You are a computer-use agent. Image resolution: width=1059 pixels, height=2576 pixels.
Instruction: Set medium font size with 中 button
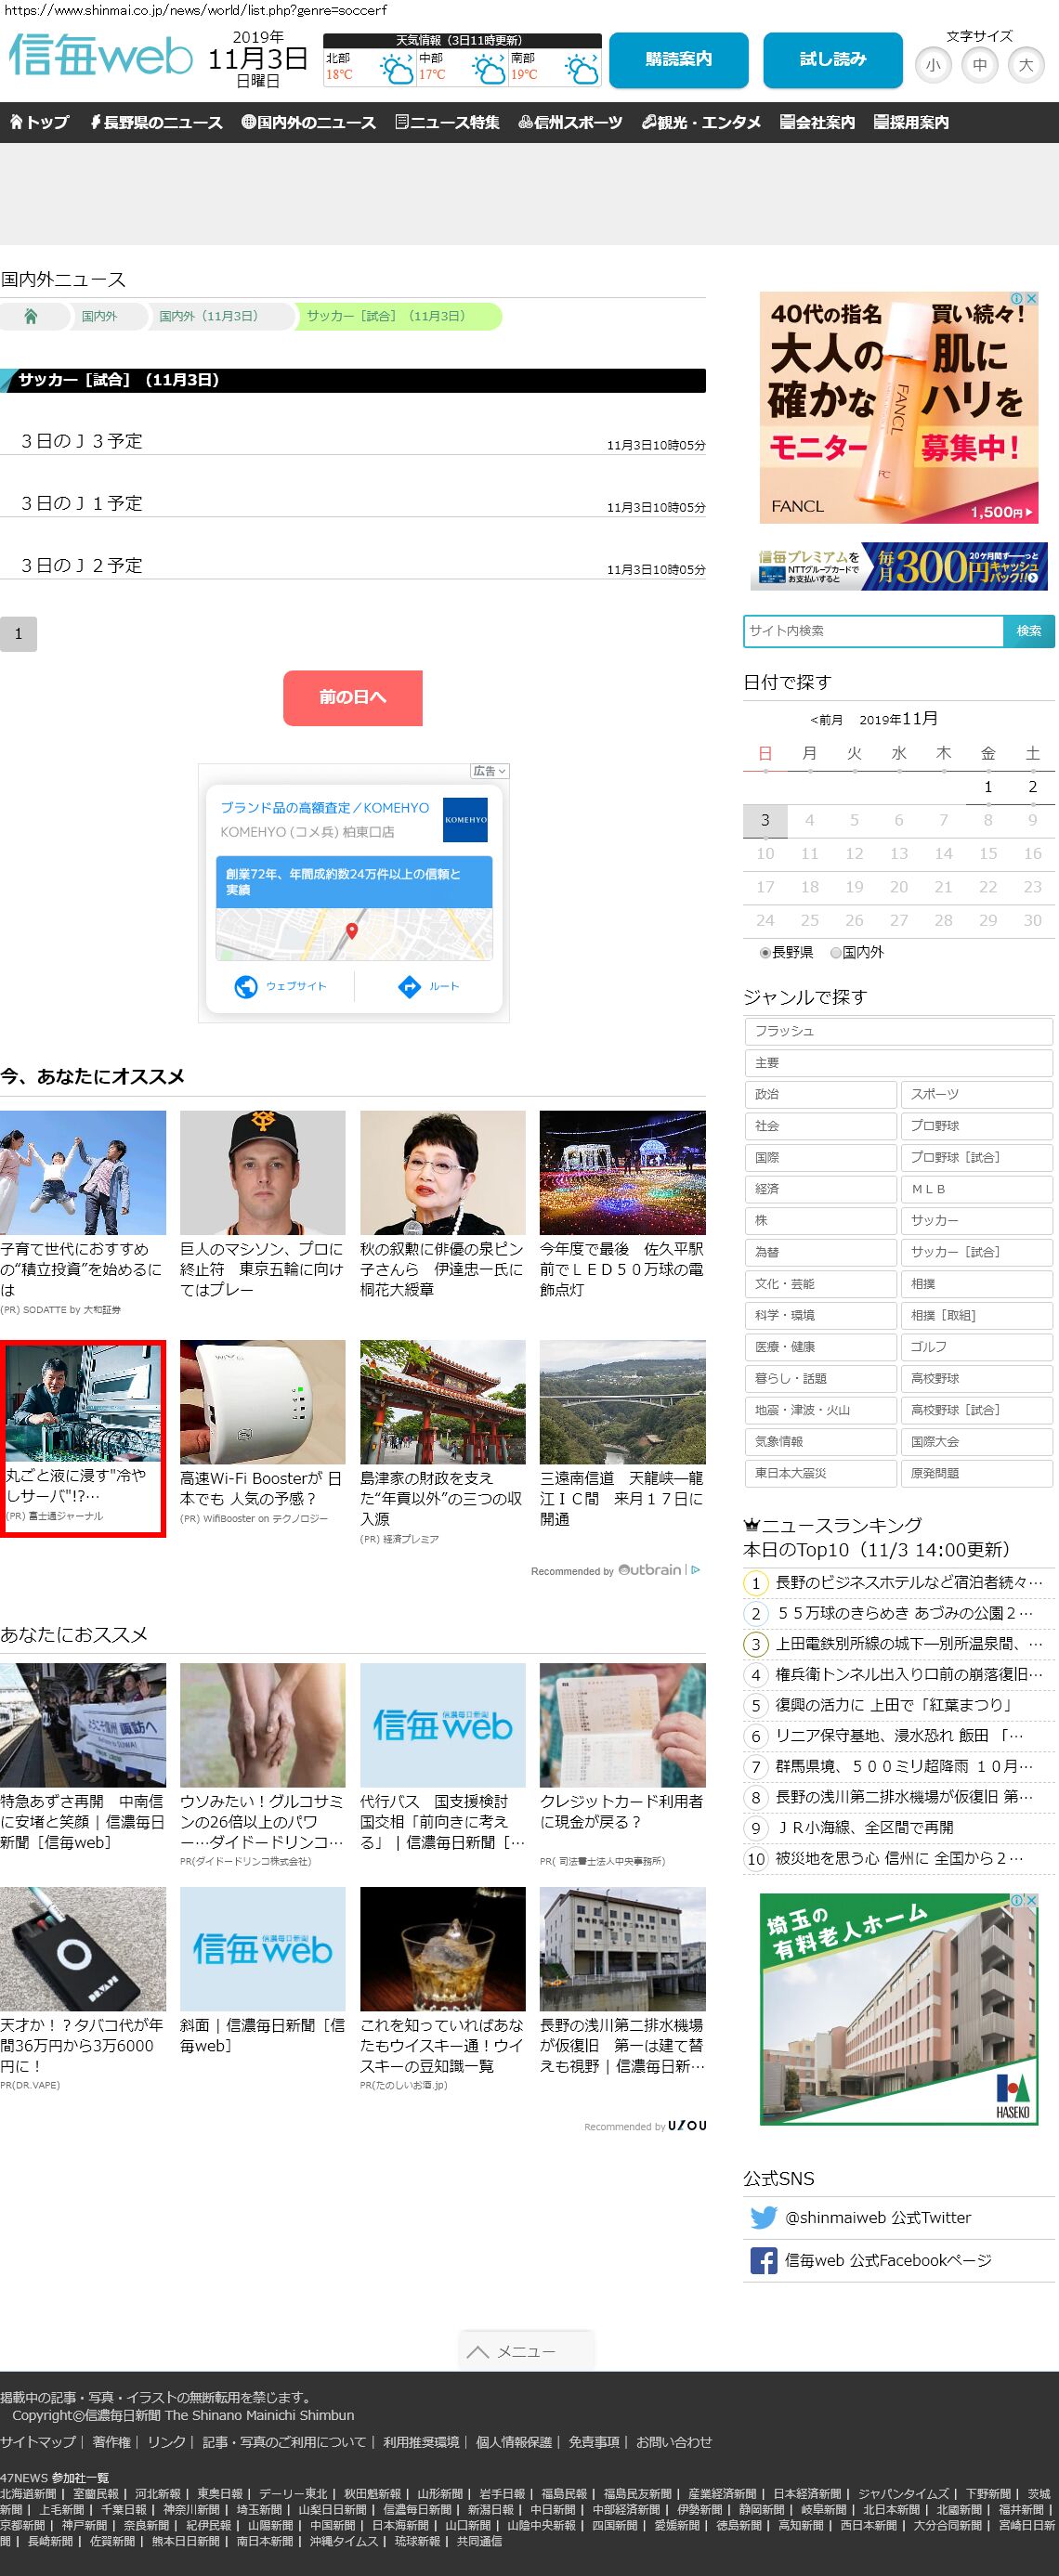coord(979,65)
